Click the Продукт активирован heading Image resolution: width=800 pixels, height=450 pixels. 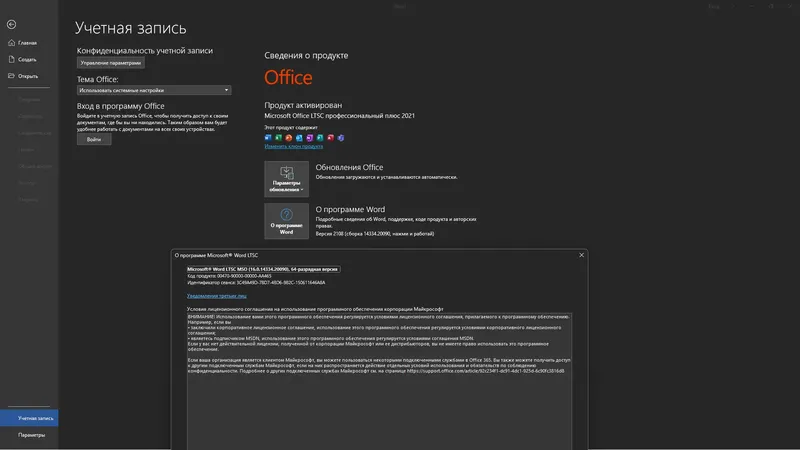(303, 105)
